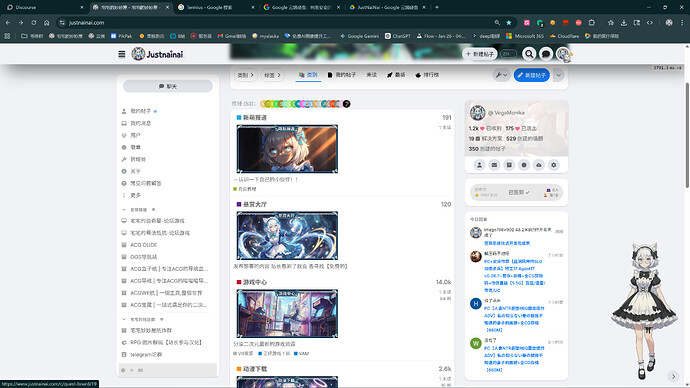The width and height of the screenshot is (690, 388).
Task: Select the 未读 unread tab
Action: pos(371,75)
